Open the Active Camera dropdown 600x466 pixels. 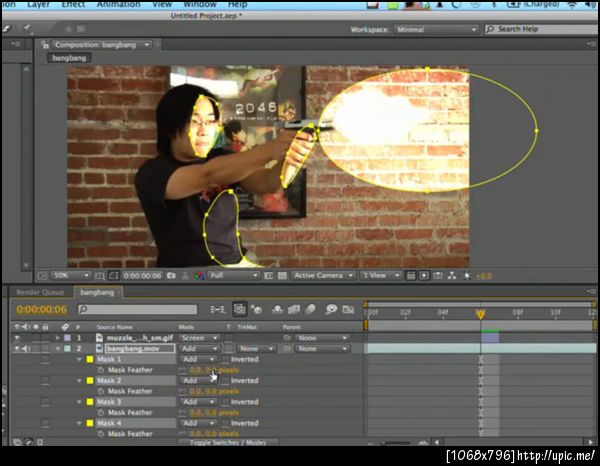pyautogui.click(x=323, y=275)
